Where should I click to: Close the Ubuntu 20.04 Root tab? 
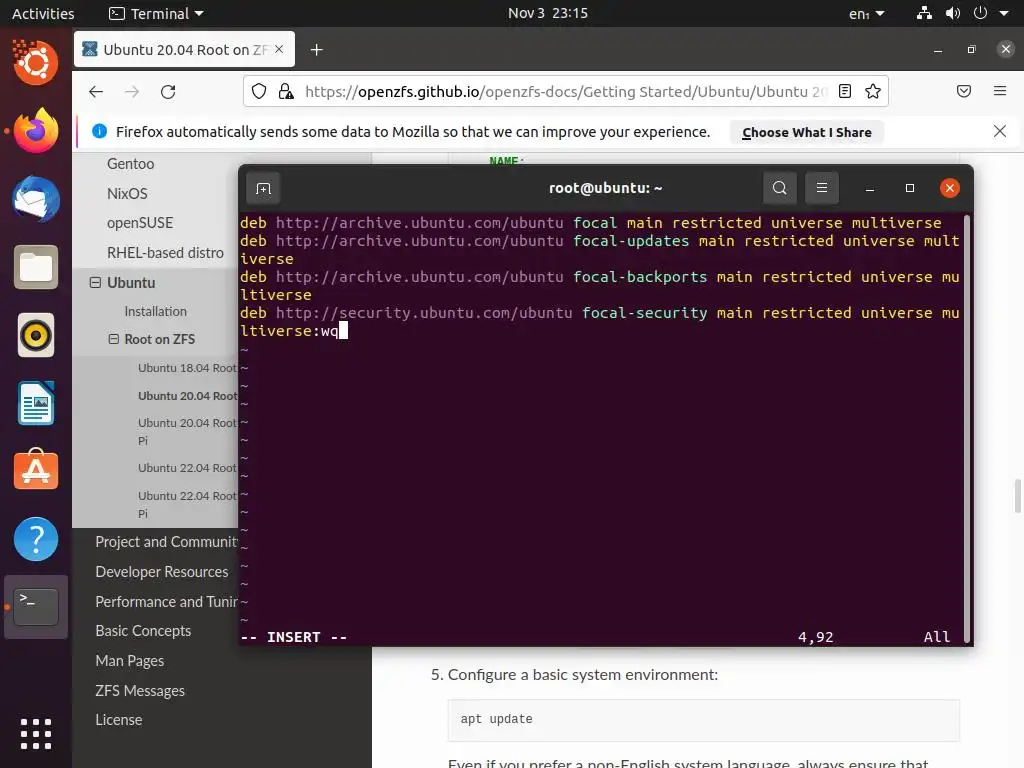pyautogui.click(x=280, y=49)
